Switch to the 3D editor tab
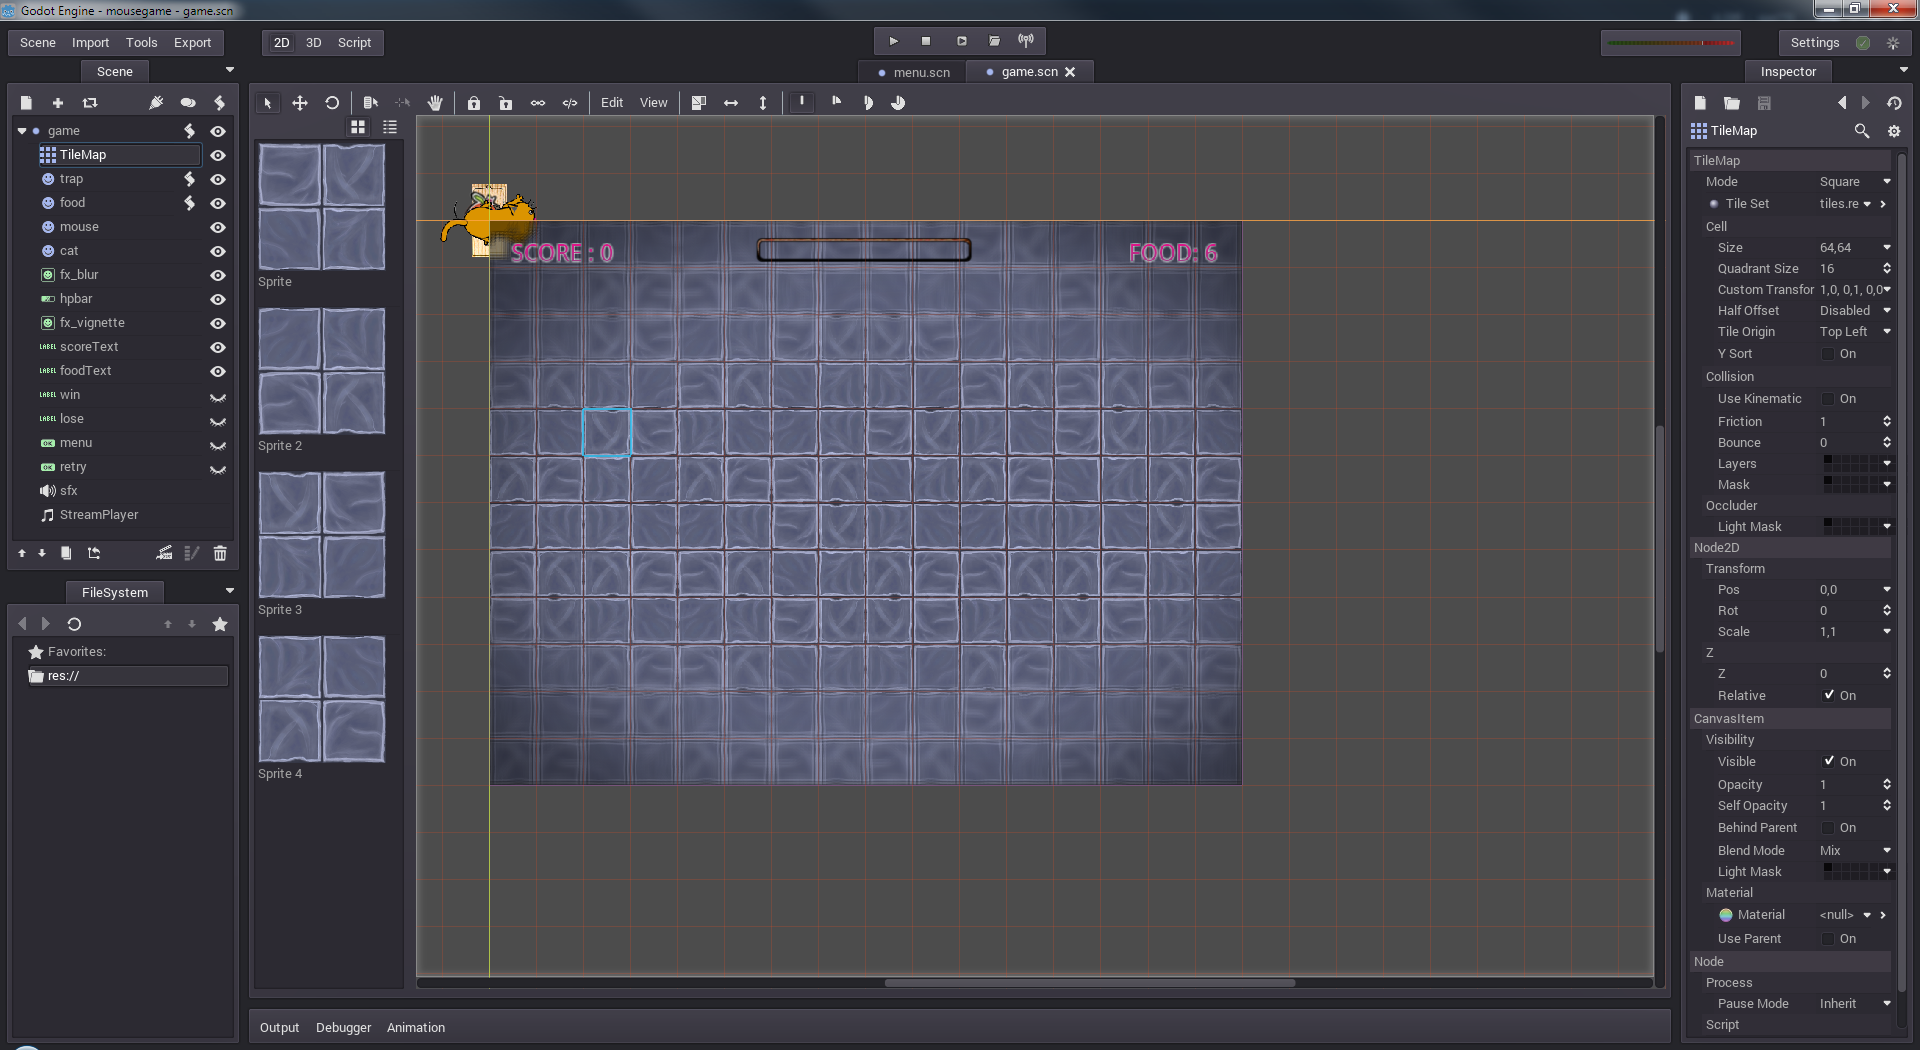 coord(313,42)
